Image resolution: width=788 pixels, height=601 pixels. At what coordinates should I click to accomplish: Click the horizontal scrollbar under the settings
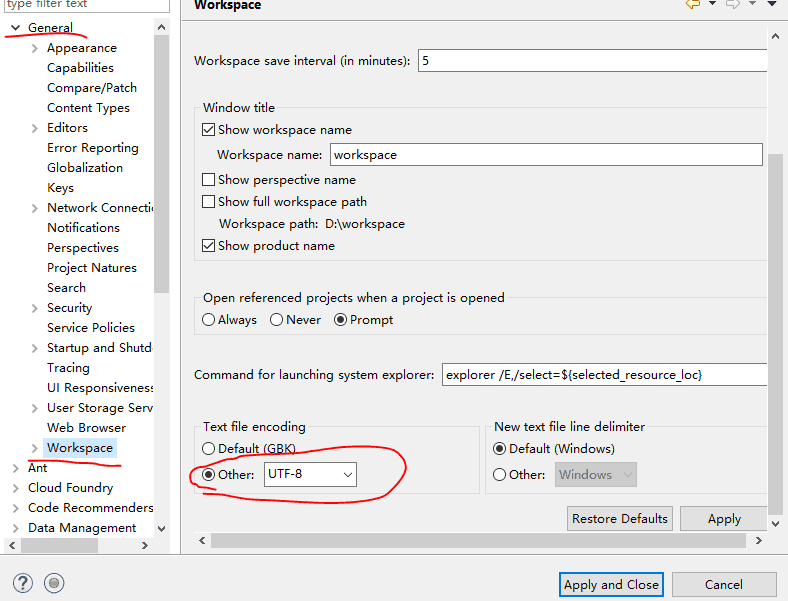point(480,540)
